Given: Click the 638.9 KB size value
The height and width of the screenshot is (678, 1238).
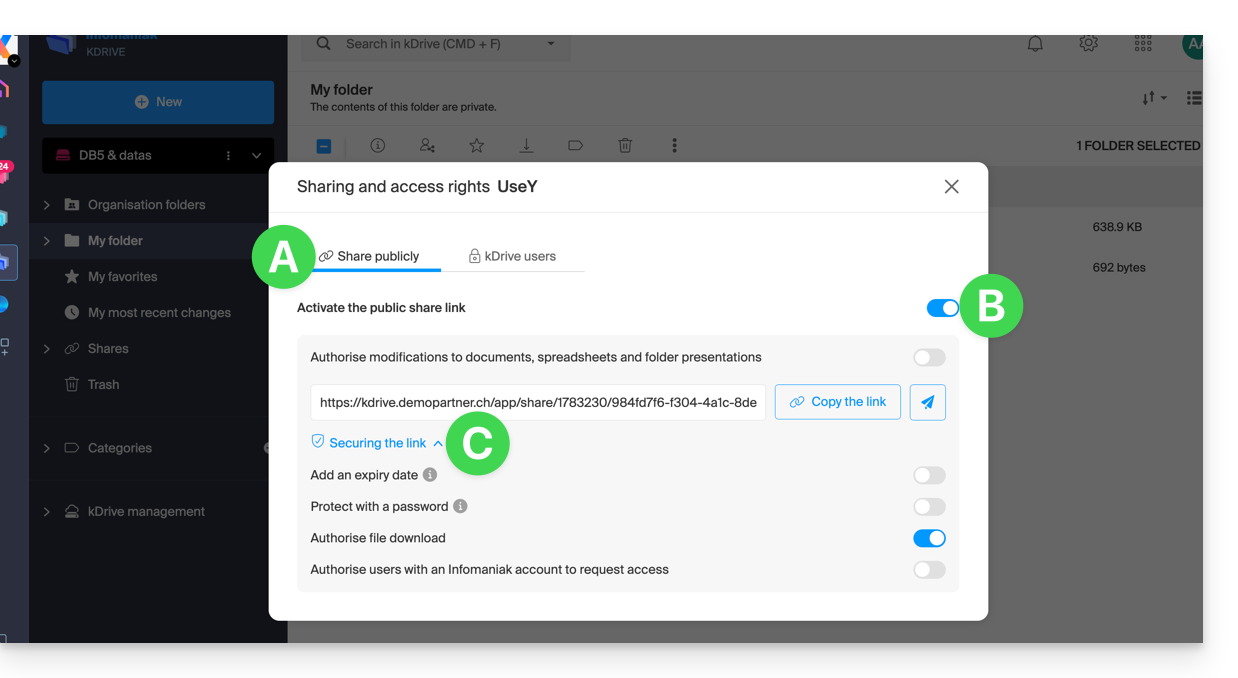Looking at the screenshot, I should (1117, 227).
